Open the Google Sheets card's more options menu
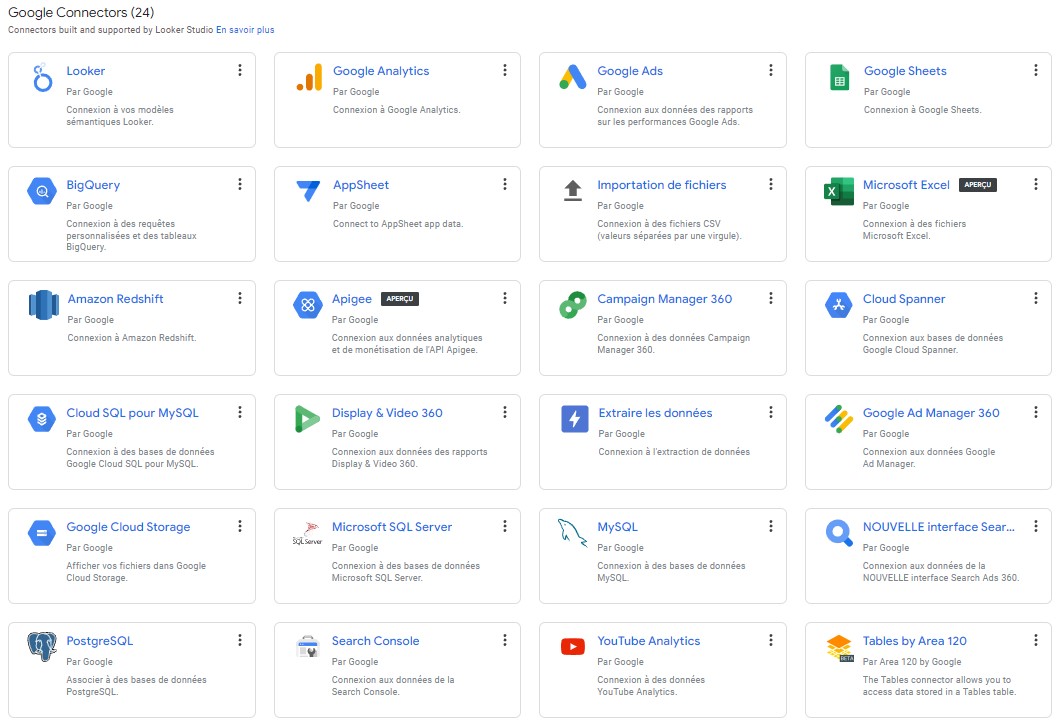 [1036, 70]
